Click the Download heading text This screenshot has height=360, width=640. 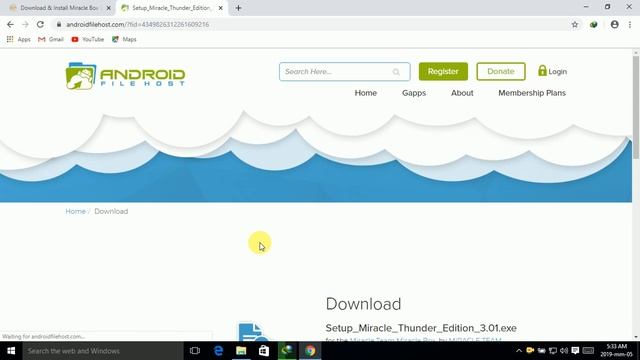click(363, 304)
